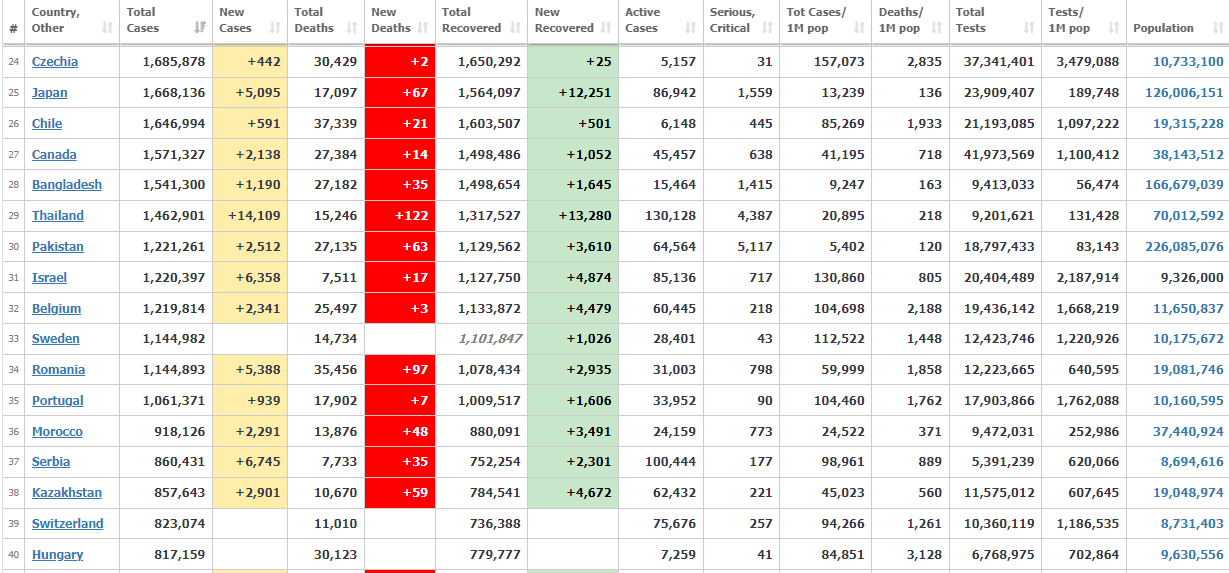Click the sort arrows in Total Recovered header
Viewport: 1229px width, 573px height.
click(x=514, y=28)
